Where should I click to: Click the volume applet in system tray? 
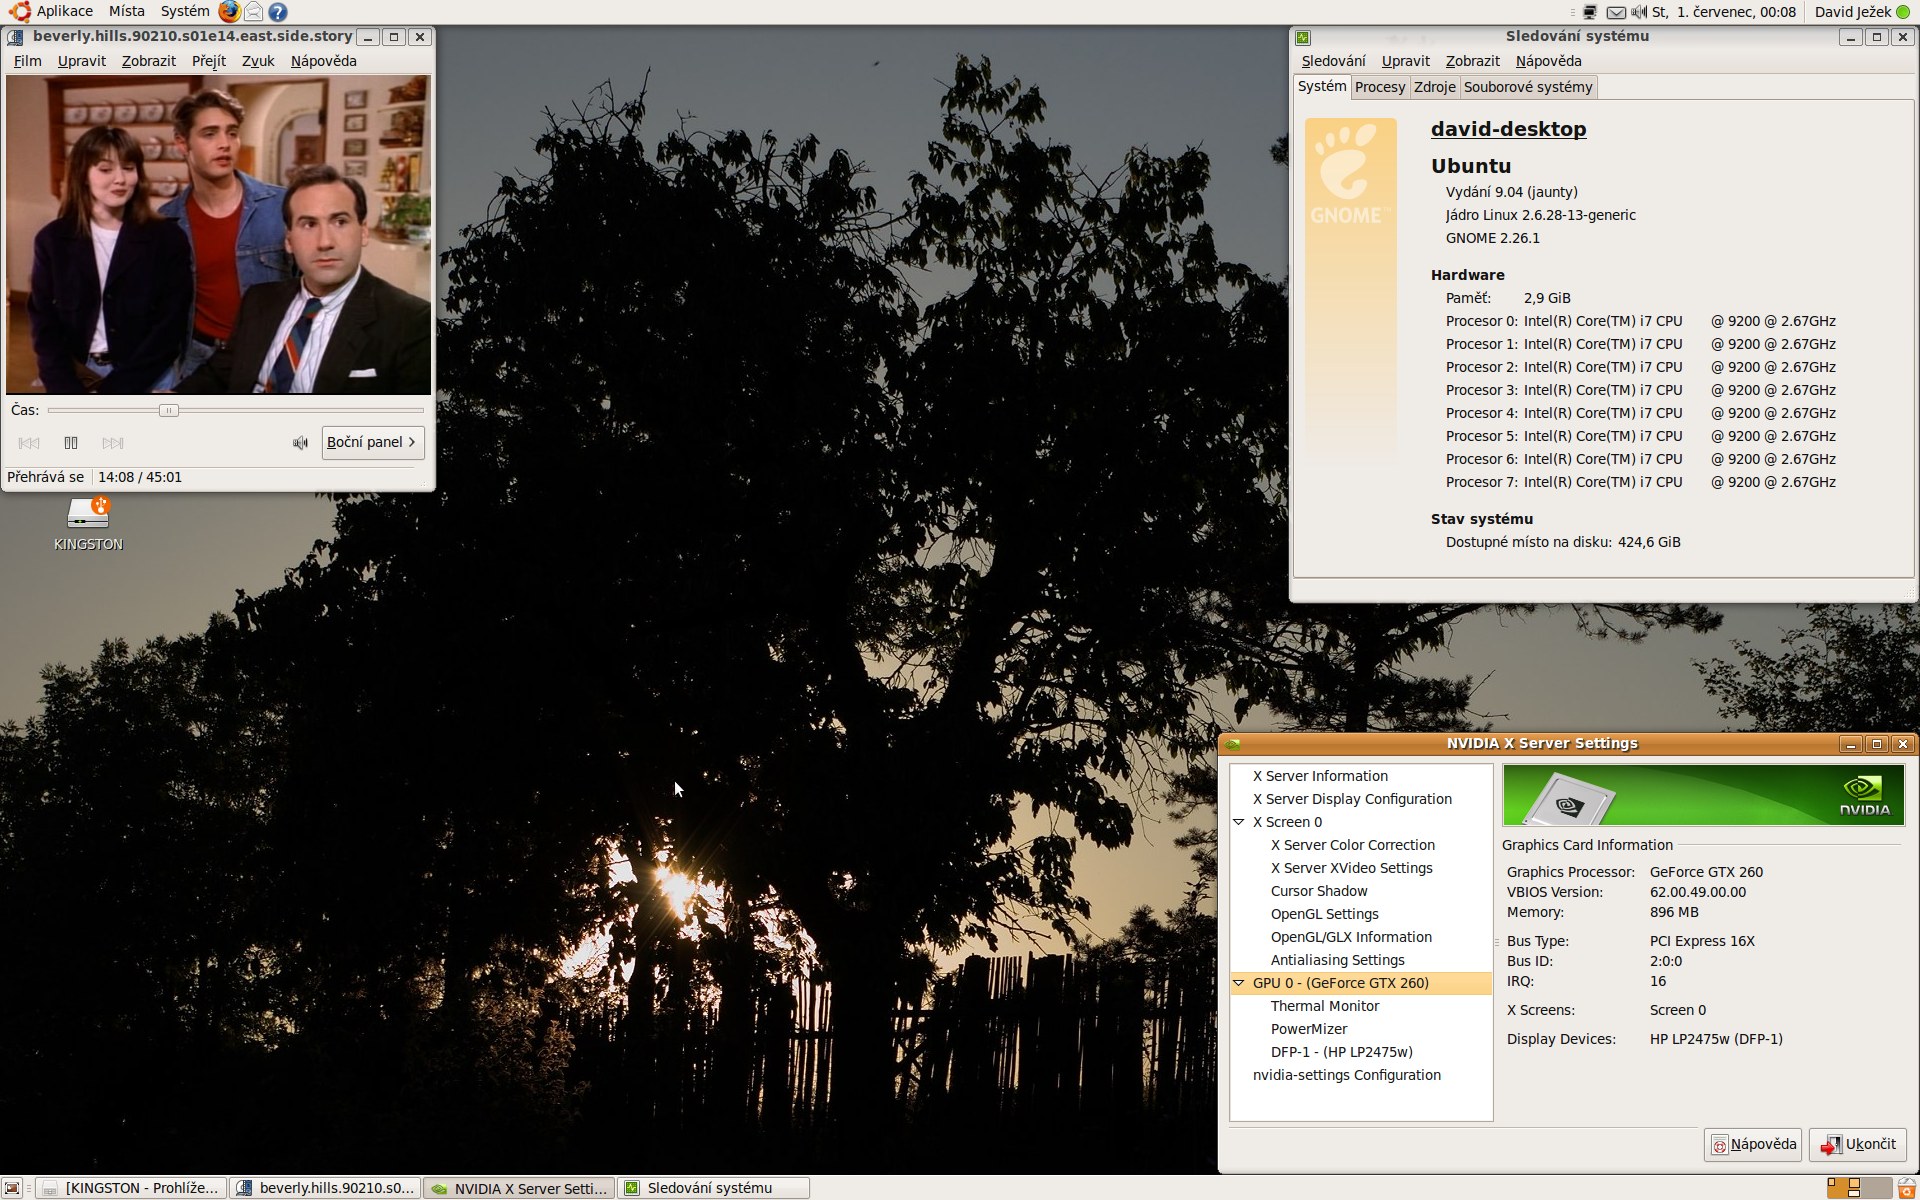[x=1639, y=12]
